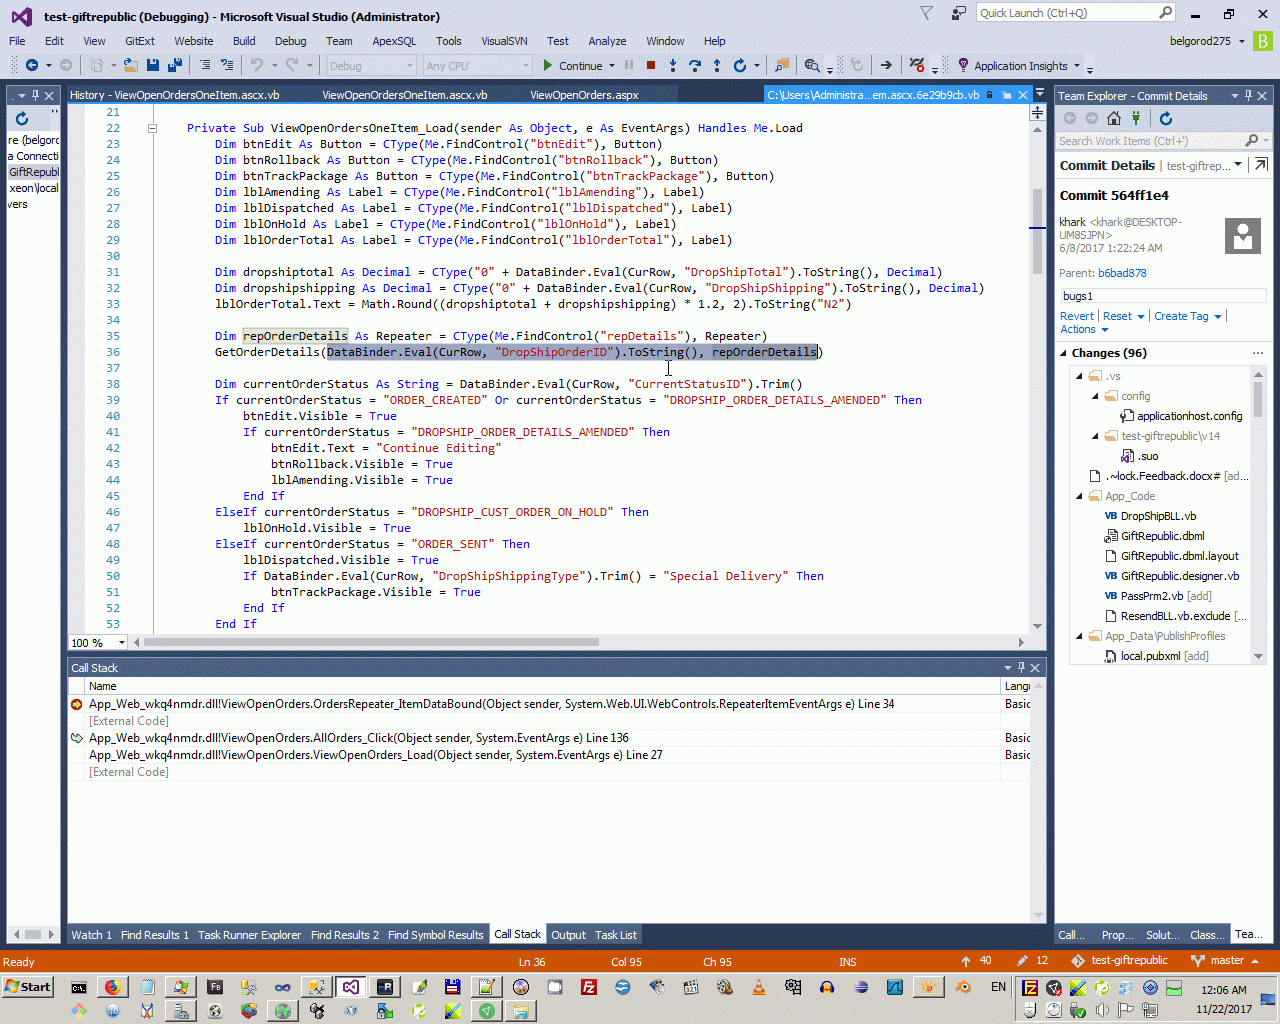Toggle auto-hide pin on Team Explorer panel
The height and width of the screenshot is (1024, 1280).
point(1248,96)
